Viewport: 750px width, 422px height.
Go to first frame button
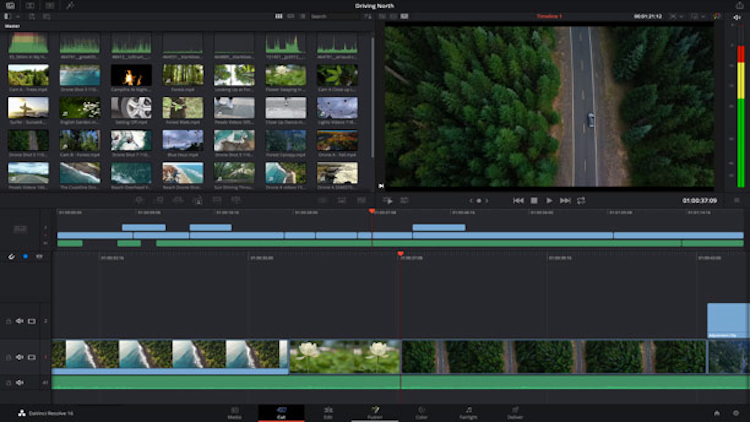click(x=518, y=200)
